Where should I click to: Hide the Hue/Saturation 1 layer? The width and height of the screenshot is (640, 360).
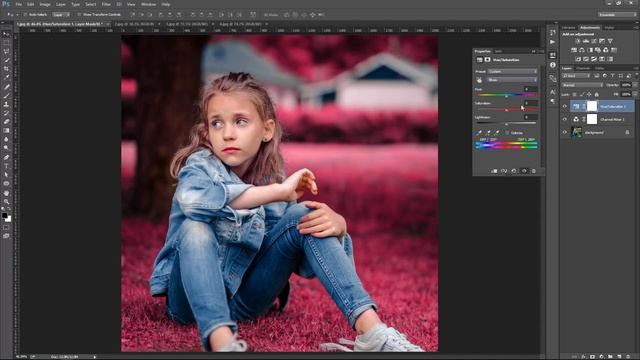pos(565,106)
